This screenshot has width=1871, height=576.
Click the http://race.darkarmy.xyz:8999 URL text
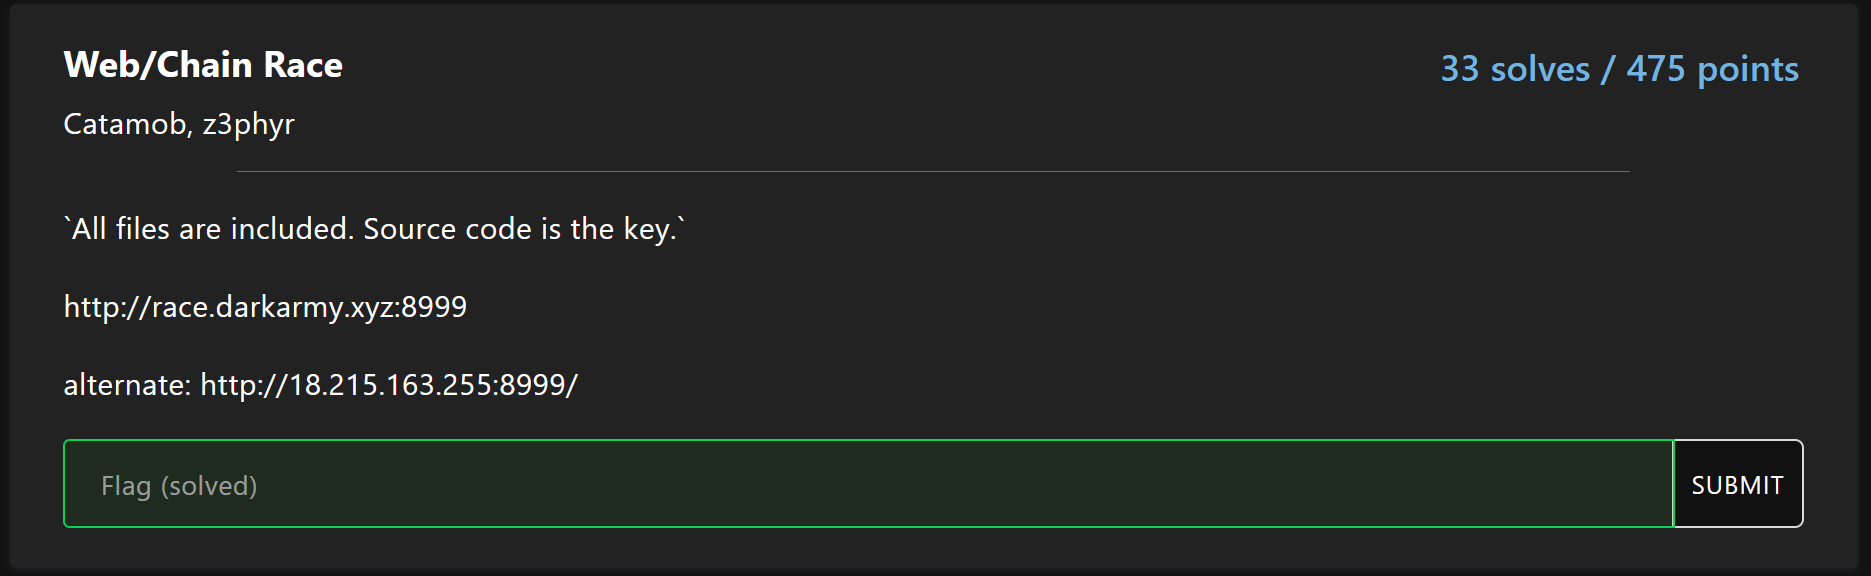[x=265, y=307]
